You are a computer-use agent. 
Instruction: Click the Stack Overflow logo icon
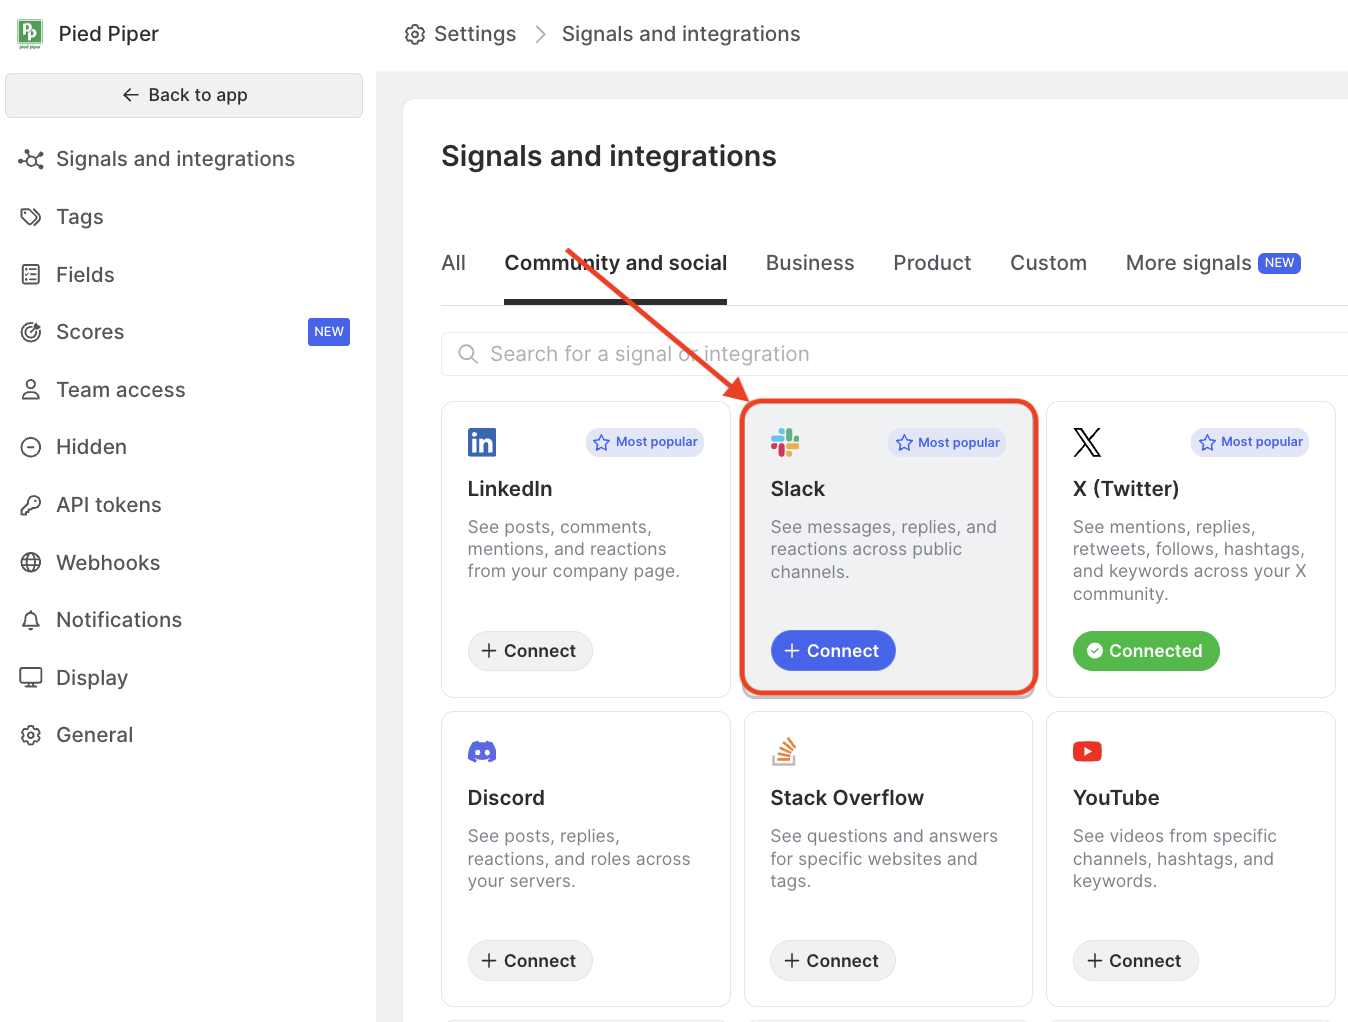pos(785,752)
